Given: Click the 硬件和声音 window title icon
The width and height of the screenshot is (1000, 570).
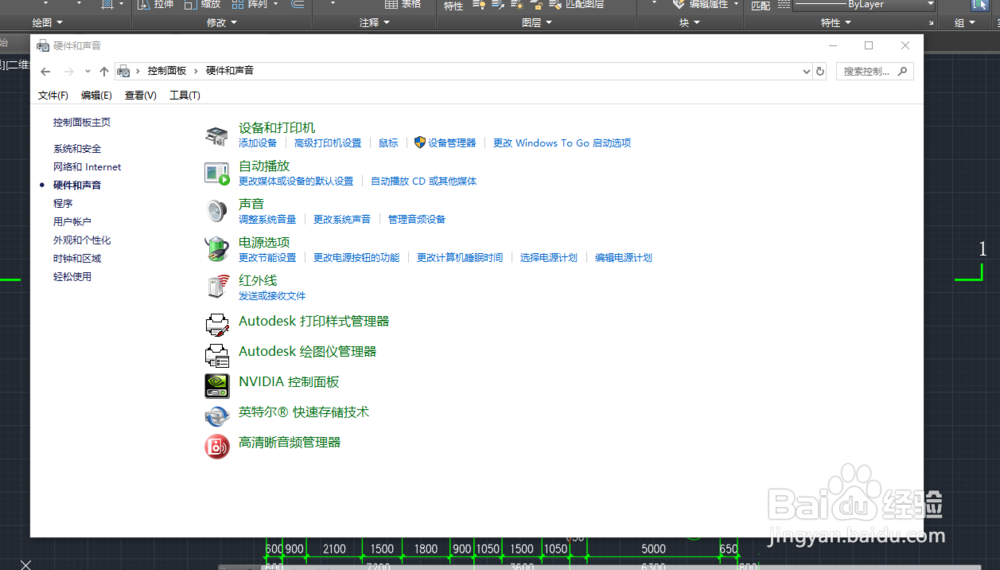Looking at the screenshot, I should (43, 46).
